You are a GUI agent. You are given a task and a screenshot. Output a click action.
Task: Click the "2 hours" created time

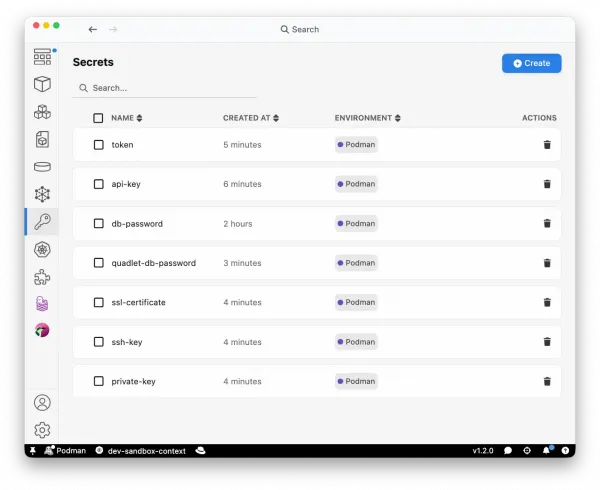pos(238,223)
